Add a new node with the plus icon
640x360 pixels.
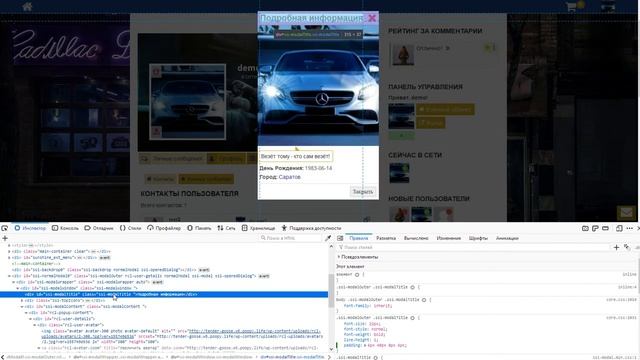(x=5, y=238)
